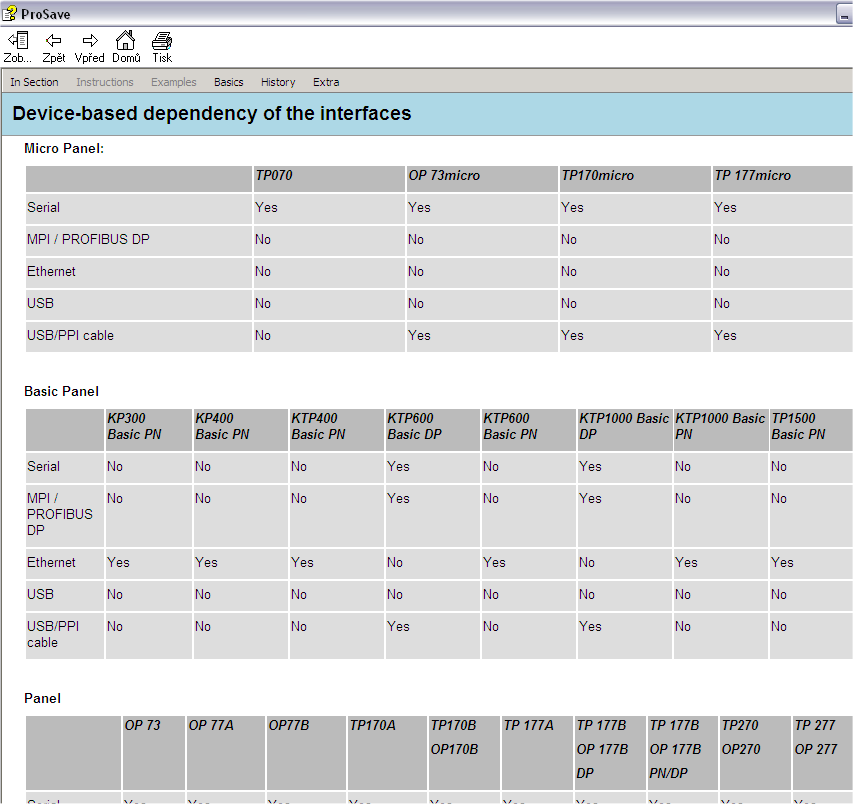Screen dimensions: 853x804
Task: Click Ethernet row label in Micro Panel table
Action: click(x=51, y=271)
